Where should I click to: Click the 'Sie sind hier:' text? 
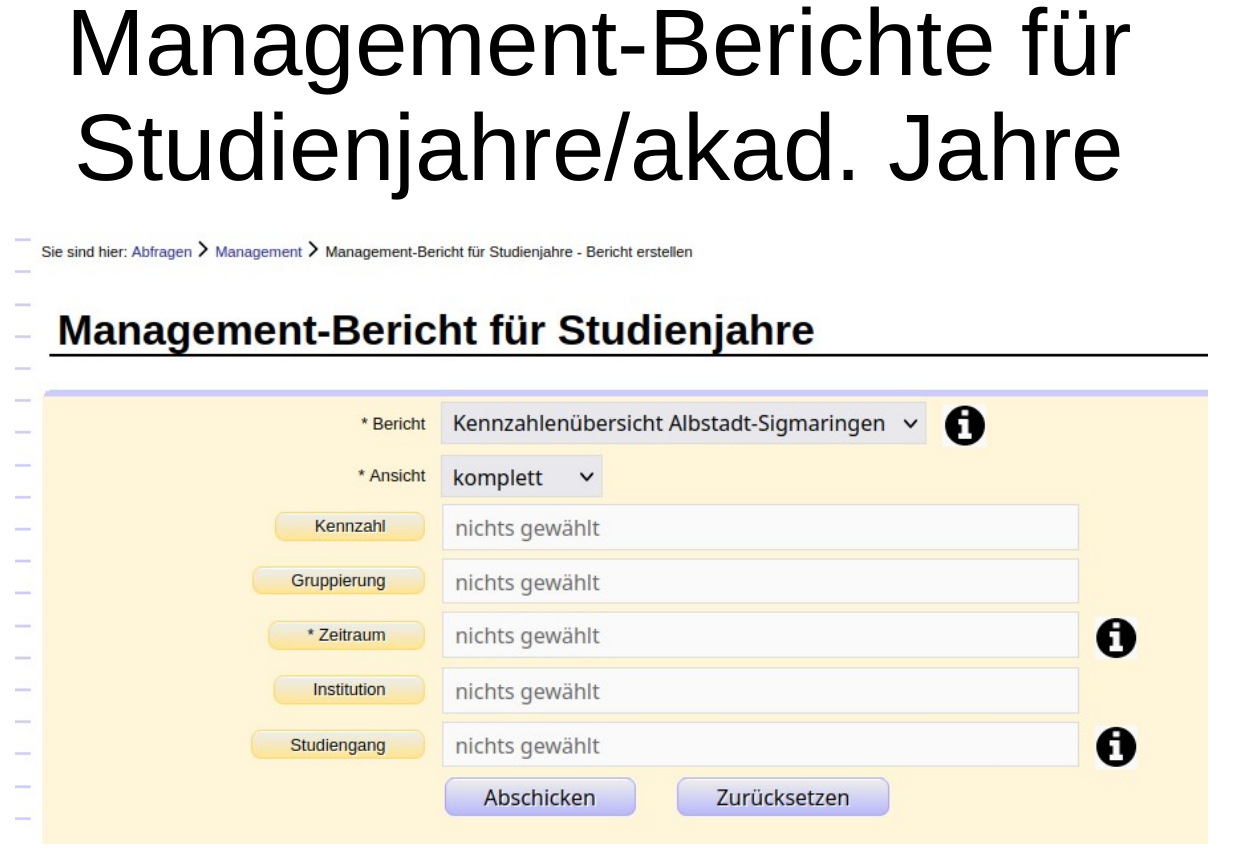click(84, 252)
